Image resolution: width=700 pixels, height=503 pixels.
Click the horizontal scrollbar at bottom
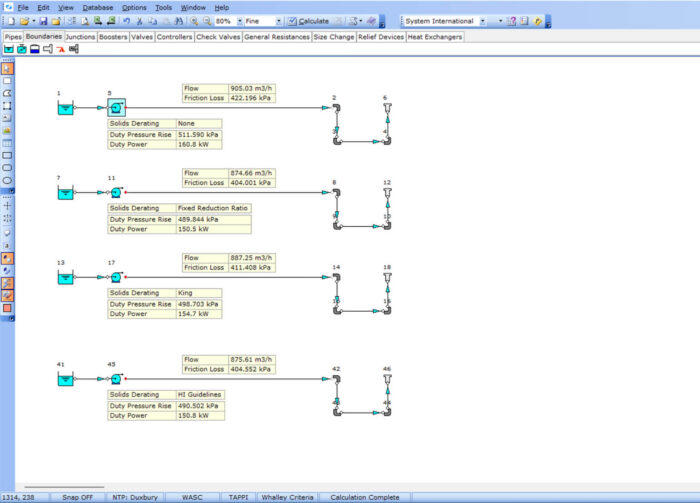[64, 487]
